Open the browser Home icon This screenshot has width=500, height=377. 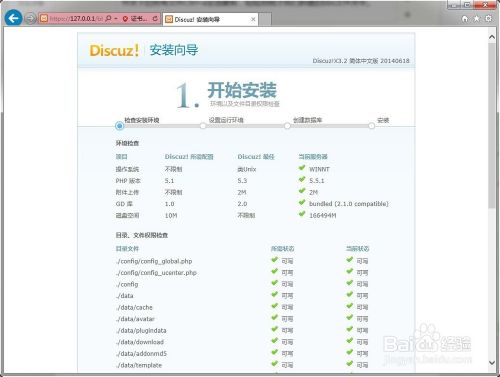(x=465, y=19)
